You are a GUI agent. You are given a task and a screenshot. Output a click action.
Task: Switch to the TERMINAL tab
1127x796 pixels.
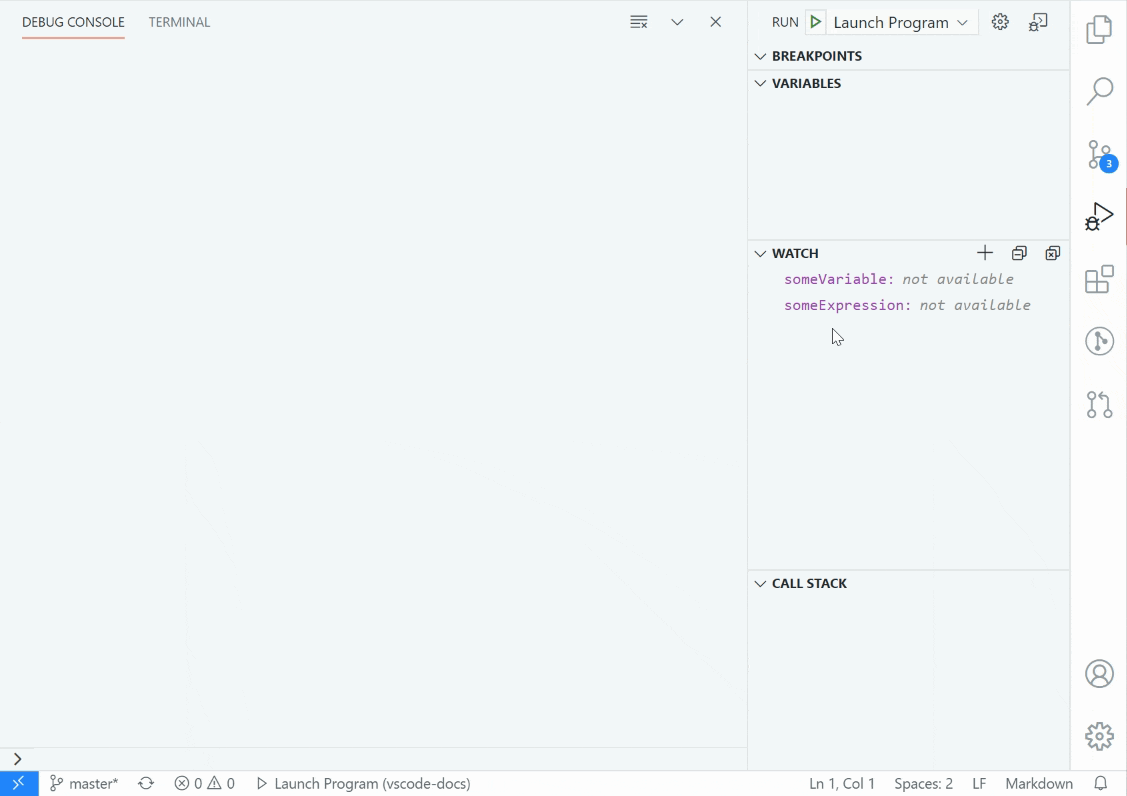coord(179,21)
